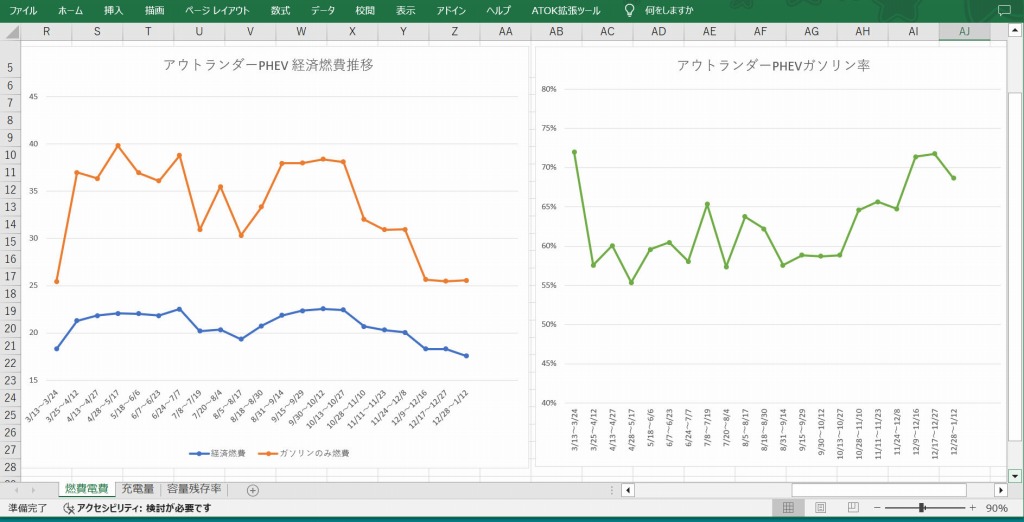Open the 校閲 ribbon tab
The width and height of the screenshot is (1024, 522).
pyautogui.click(x=366, y=10)
